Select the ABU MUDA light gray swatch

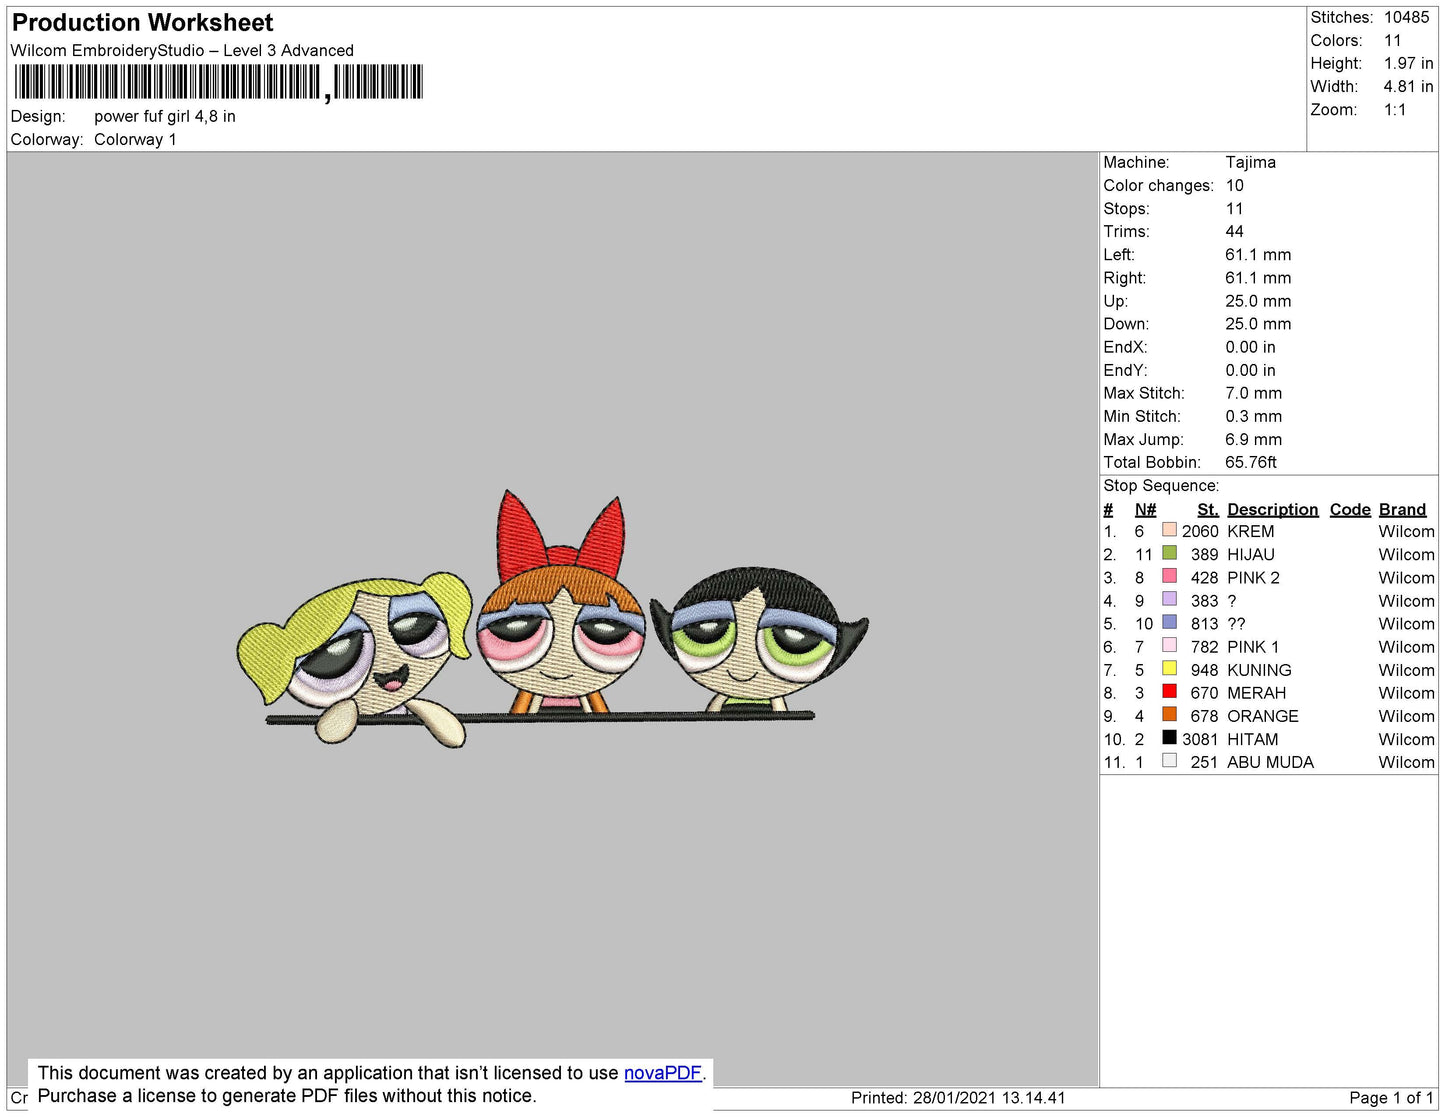point(1169,760)
